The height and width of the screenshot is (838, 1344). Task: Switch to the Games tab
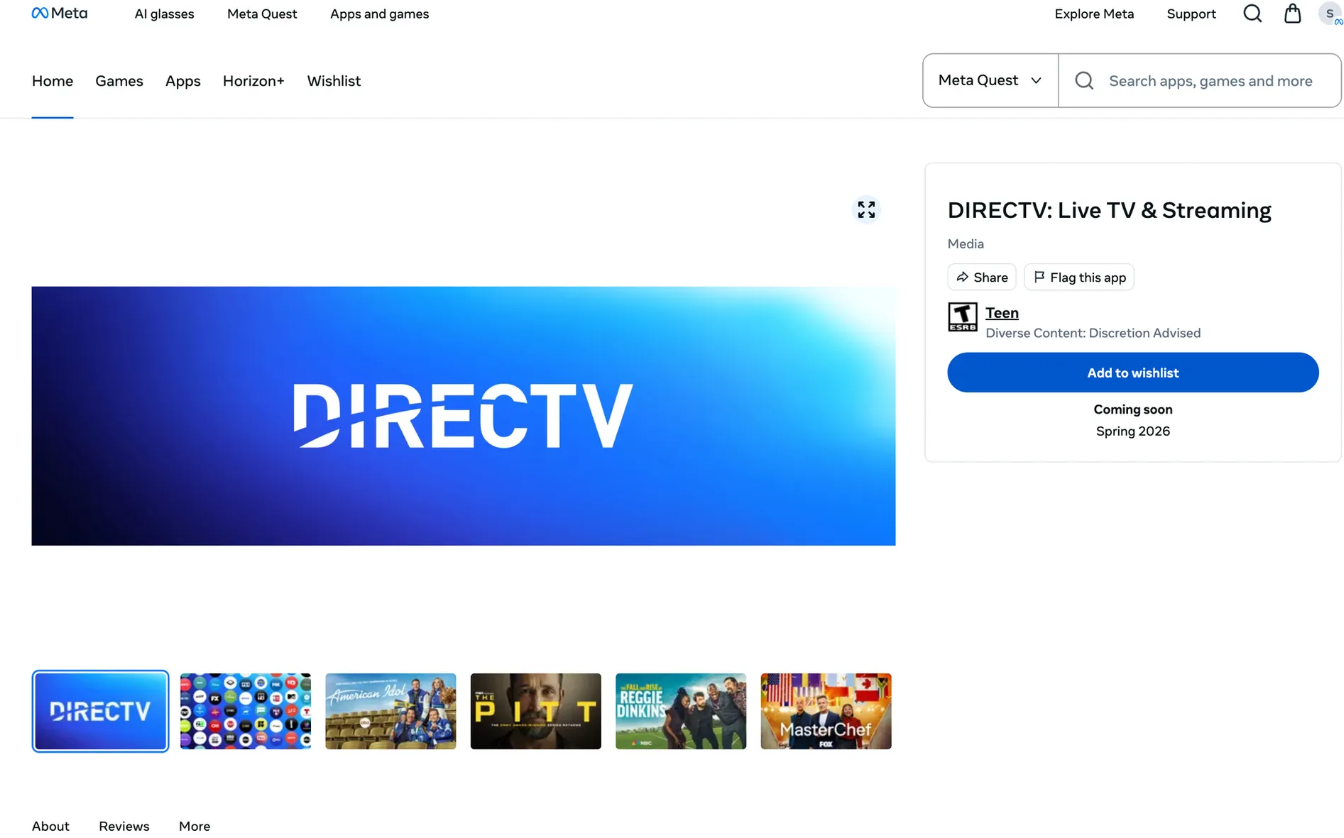[119, 81]
